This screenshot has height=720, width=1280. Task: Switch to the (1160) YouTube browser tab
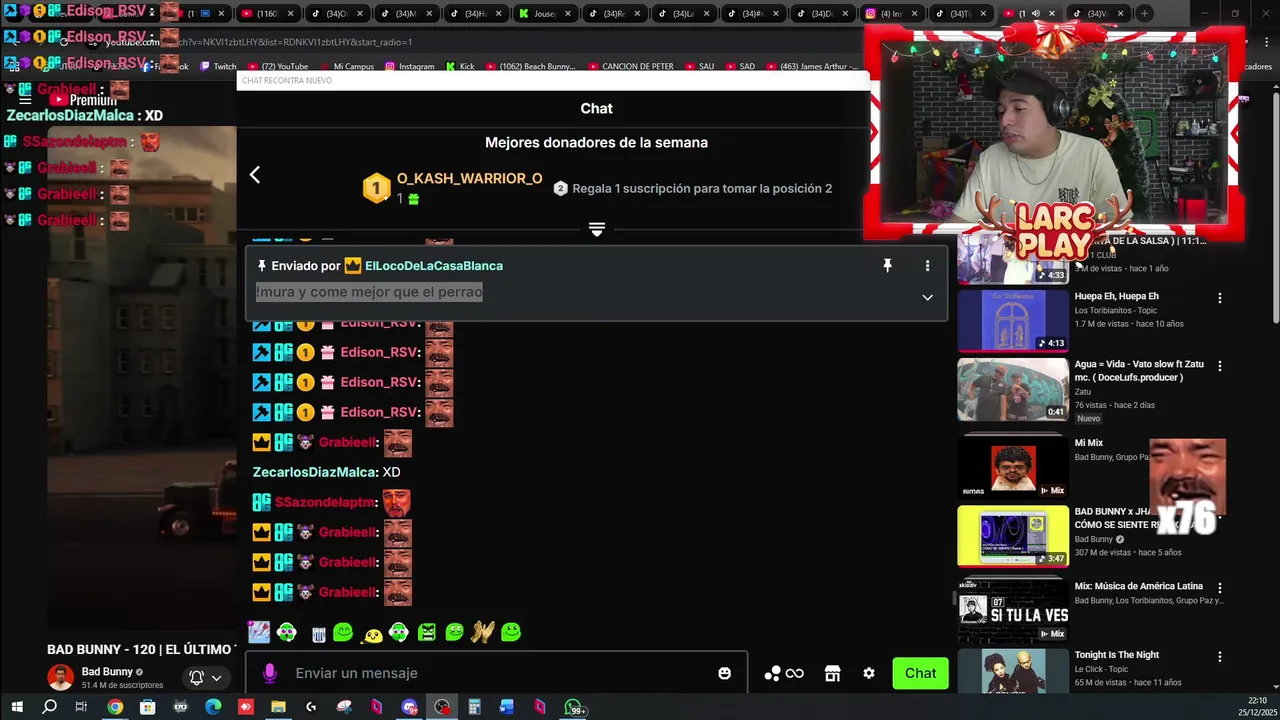pyautogui.click(x=267, y=14)
